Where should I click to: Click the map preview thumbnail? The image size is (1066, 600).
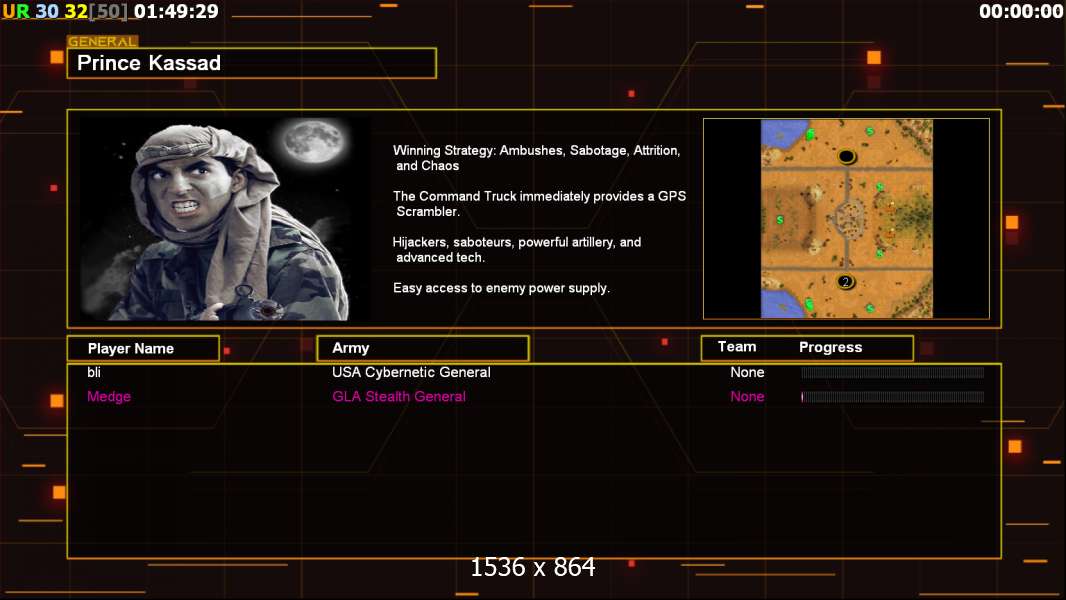point(846,219)
